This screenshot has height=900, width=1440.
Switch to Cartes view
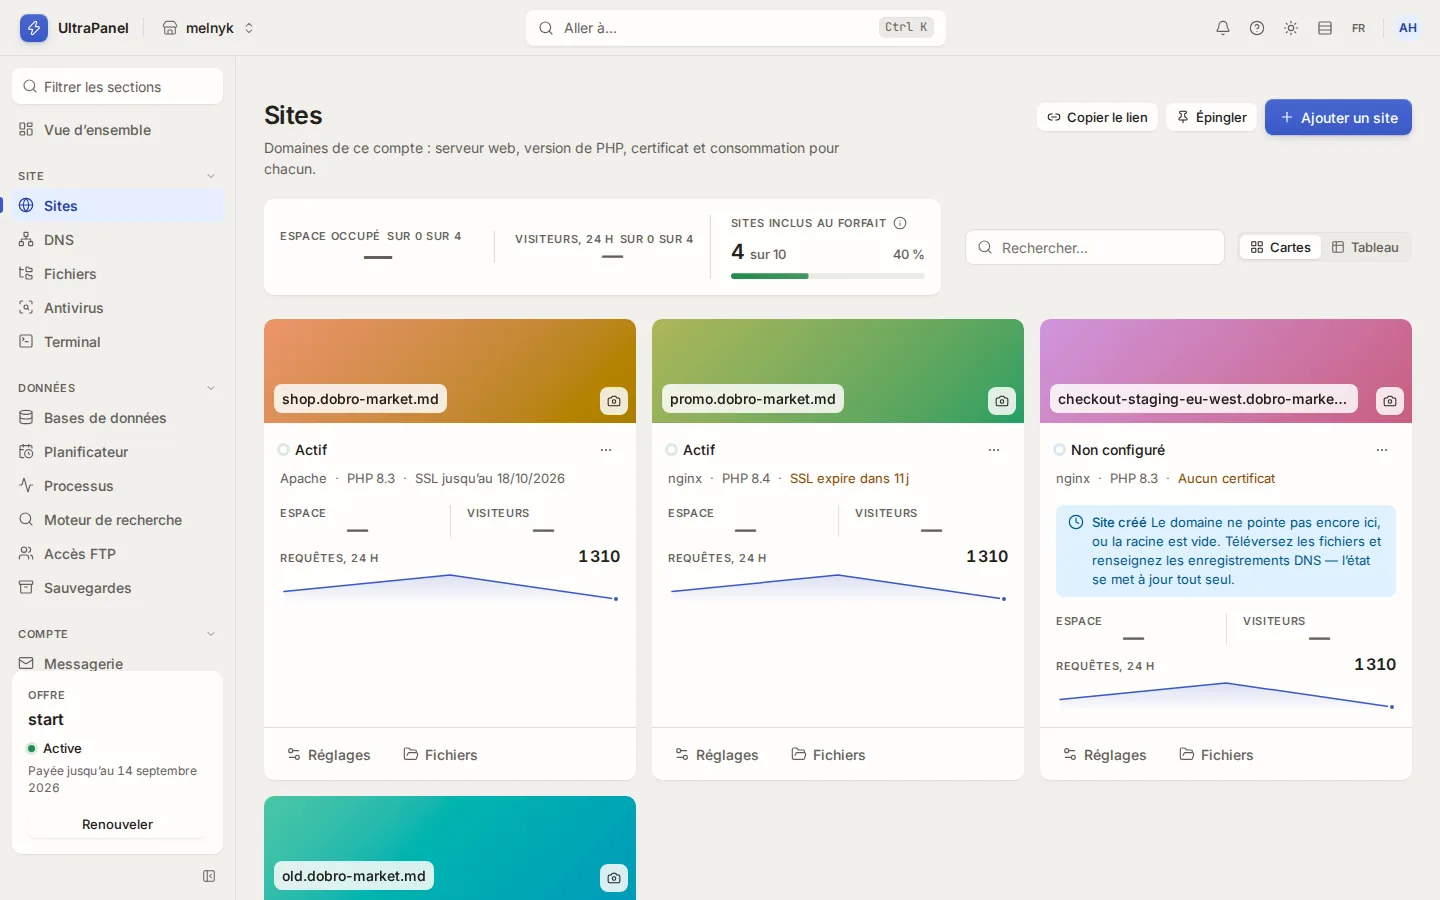tap(1281, 247)
